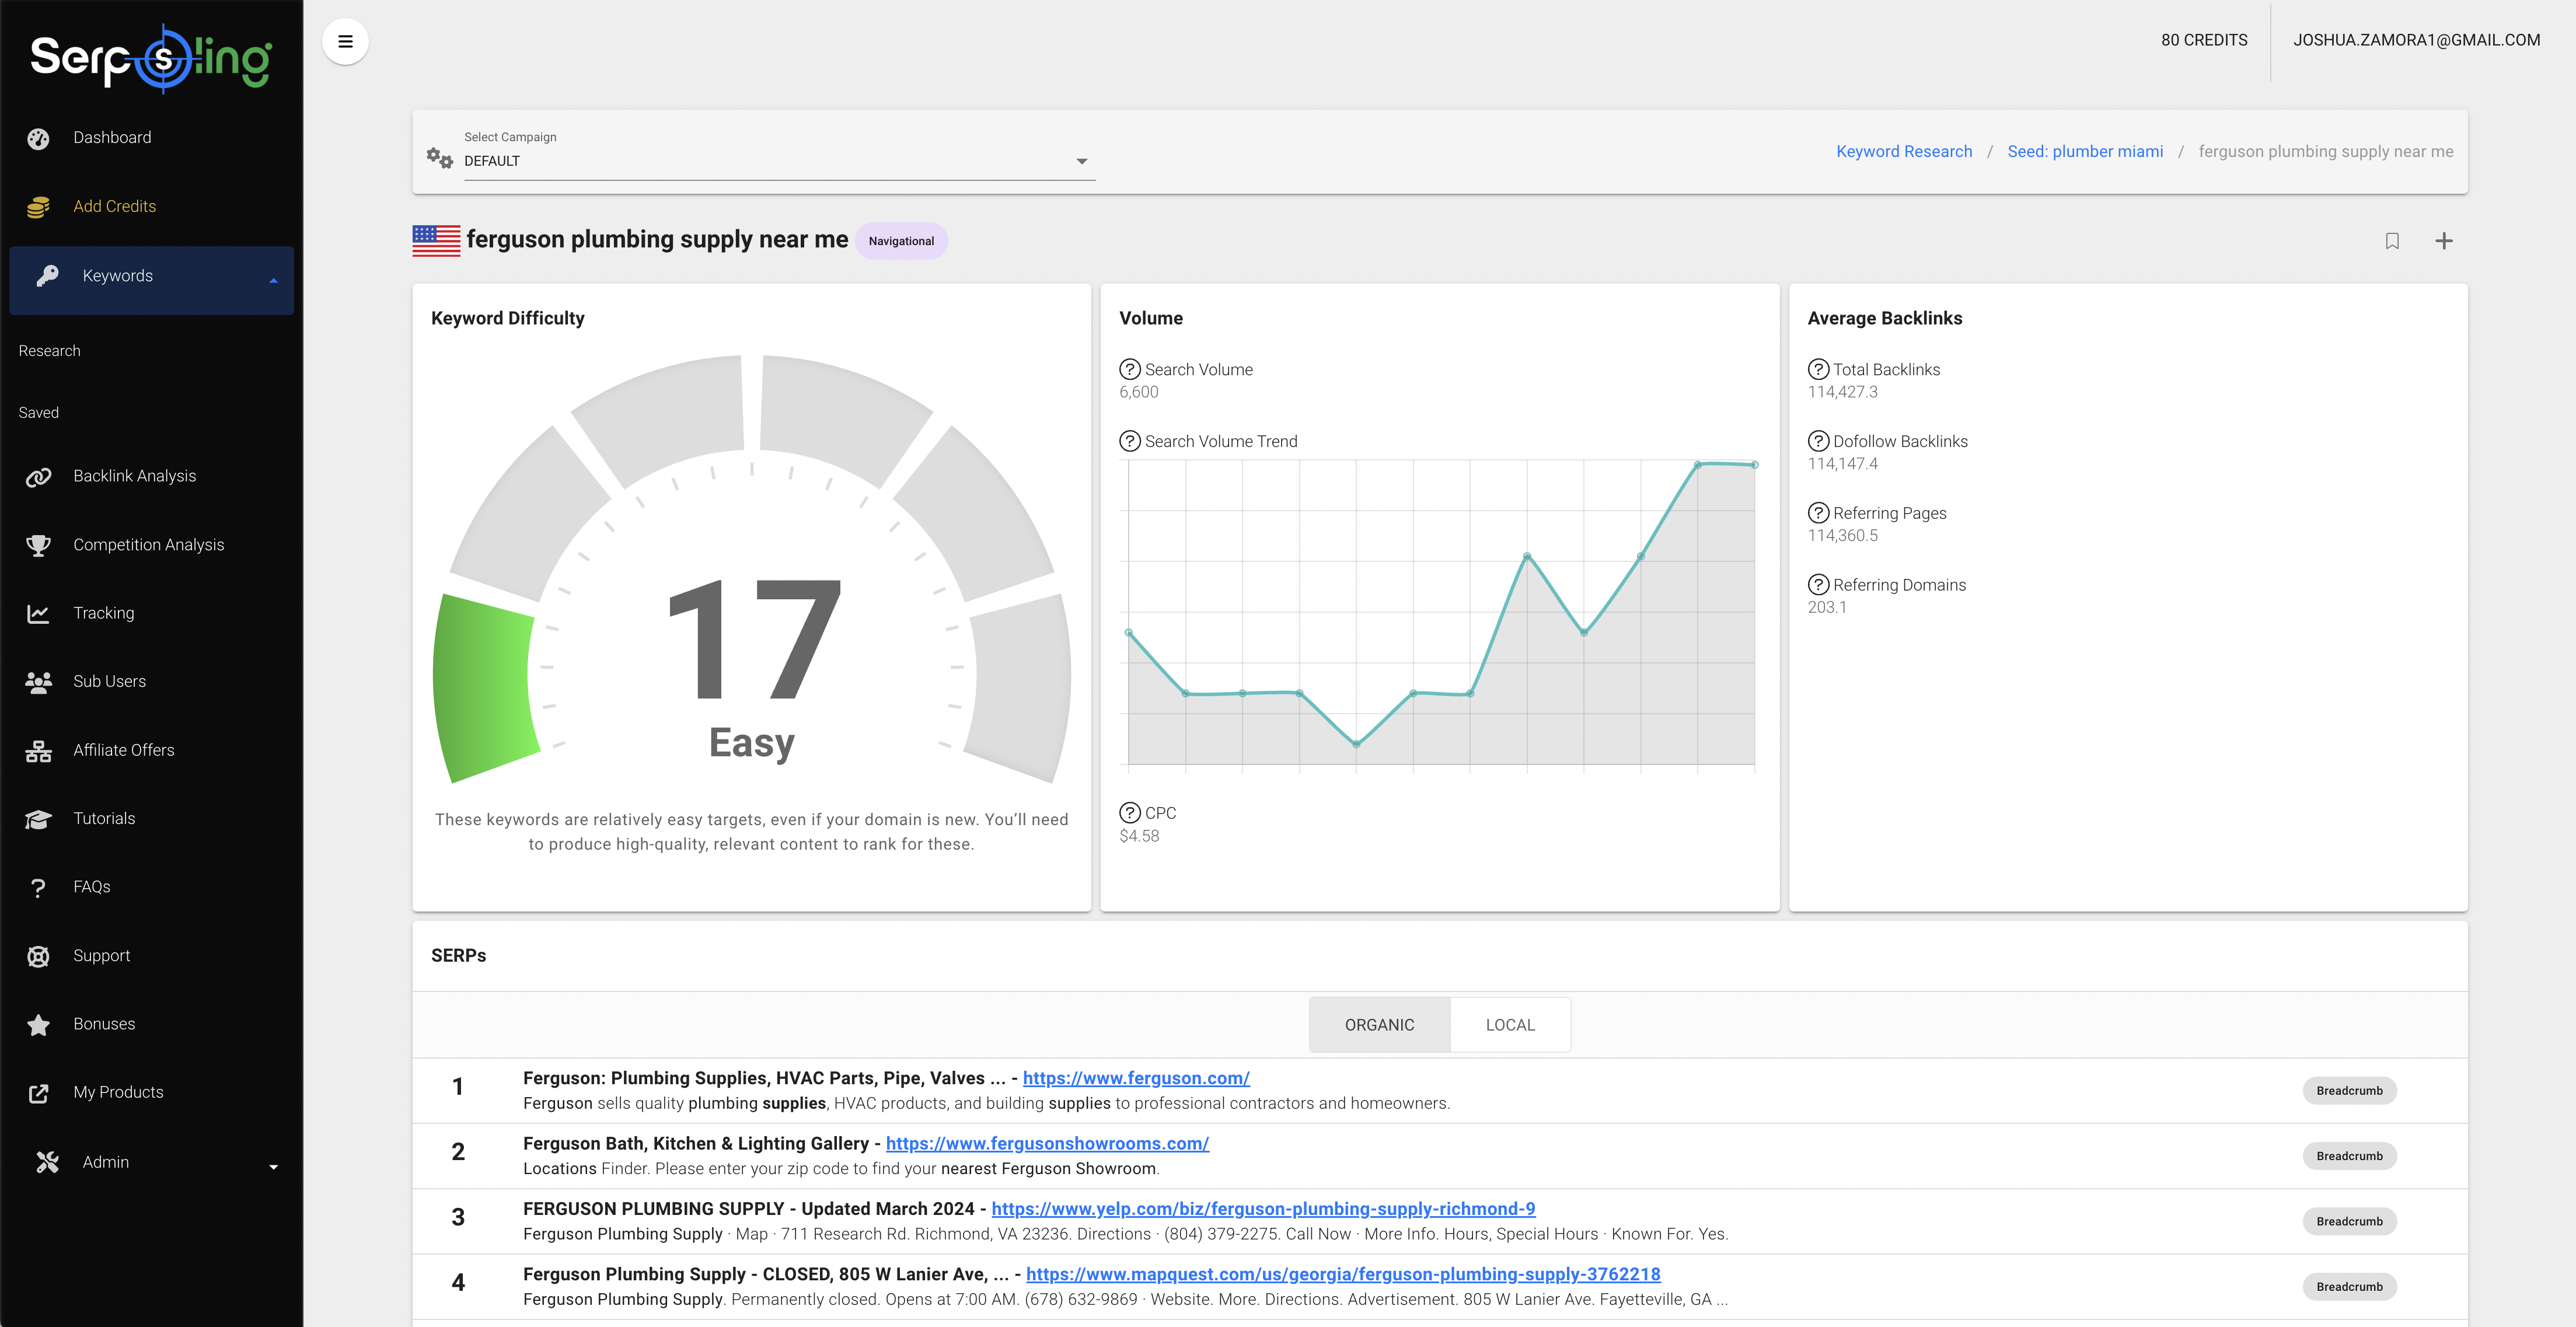Click the Search Volume Trend help icon
The image size is (2576, 1327).
[1129, 441]
